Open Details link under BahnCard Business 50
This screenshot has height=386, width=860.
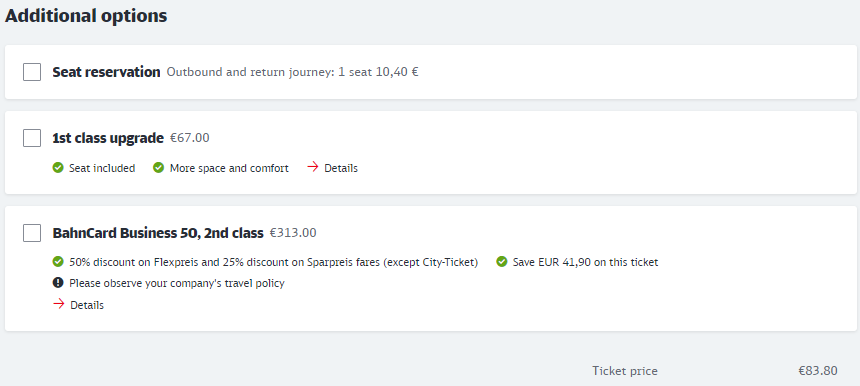tap(87, 305)
